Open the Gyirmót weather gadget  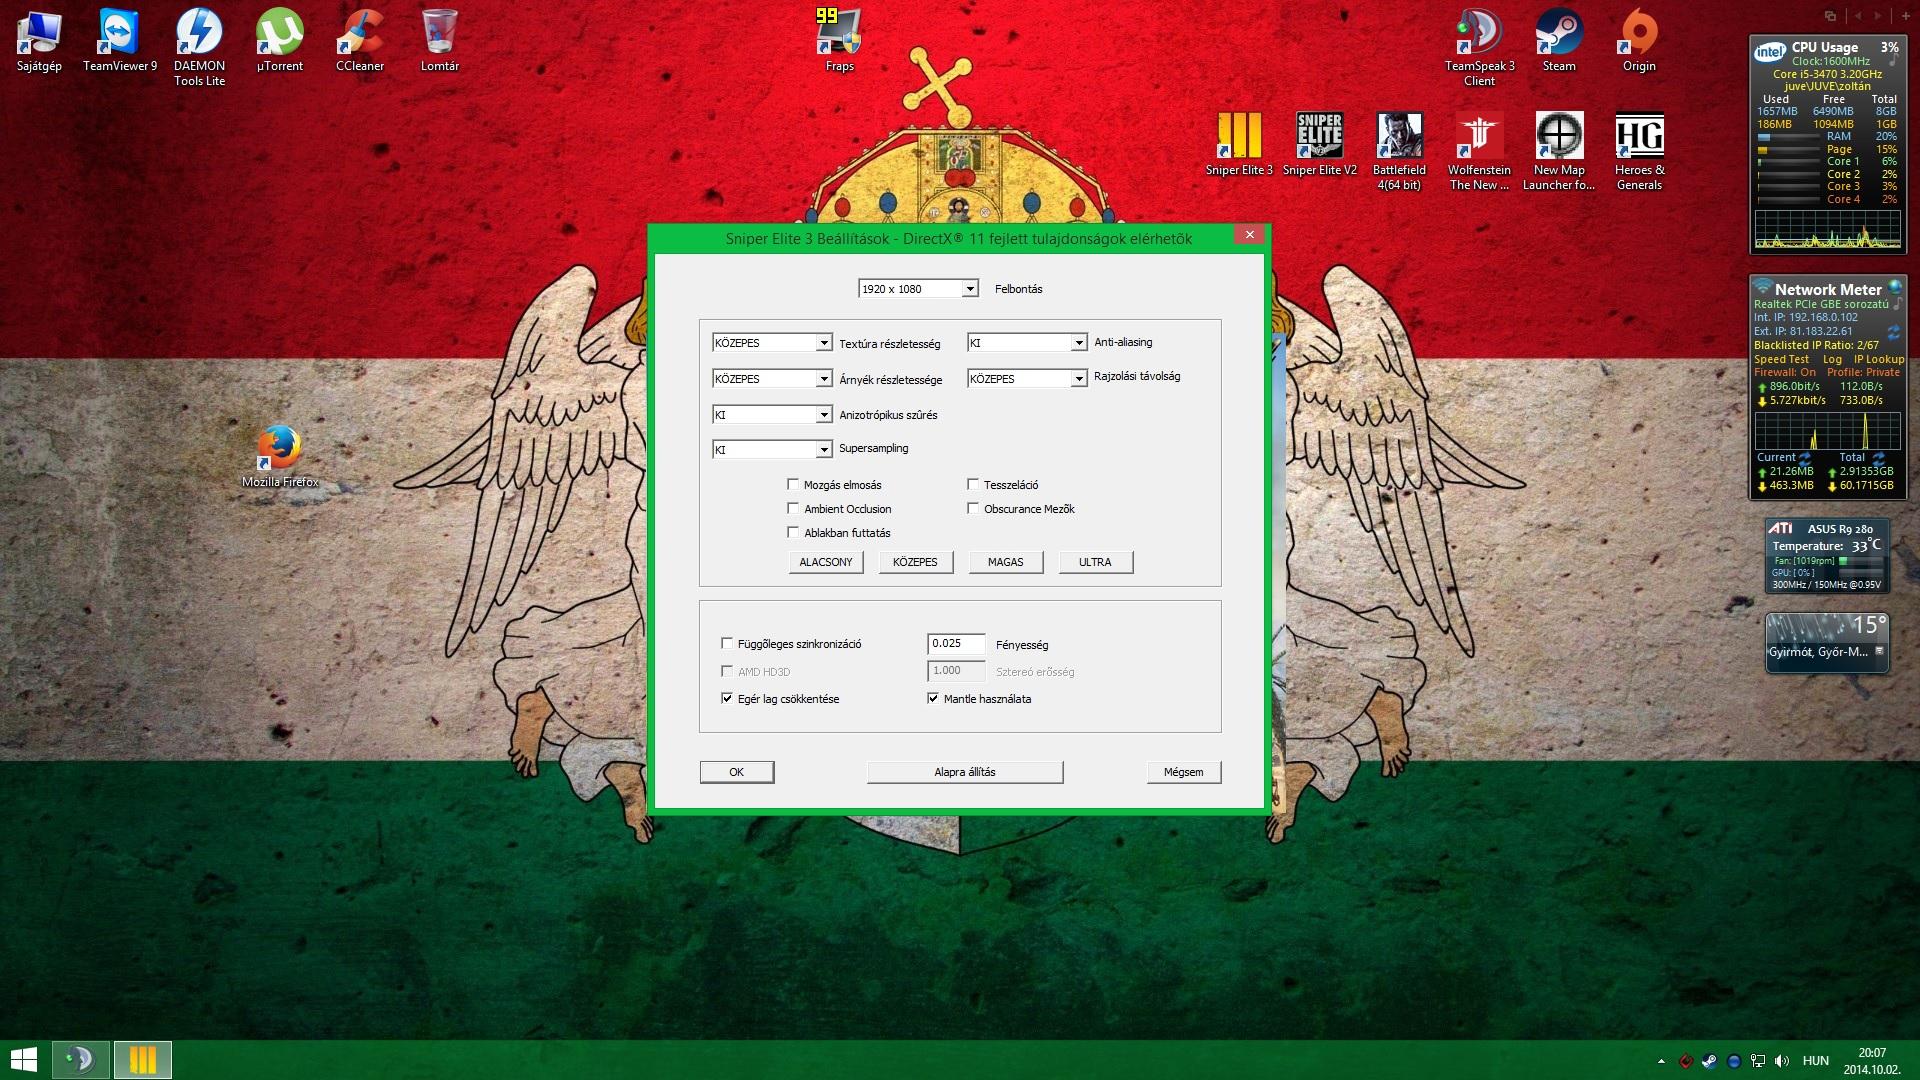pos(1827,642)
